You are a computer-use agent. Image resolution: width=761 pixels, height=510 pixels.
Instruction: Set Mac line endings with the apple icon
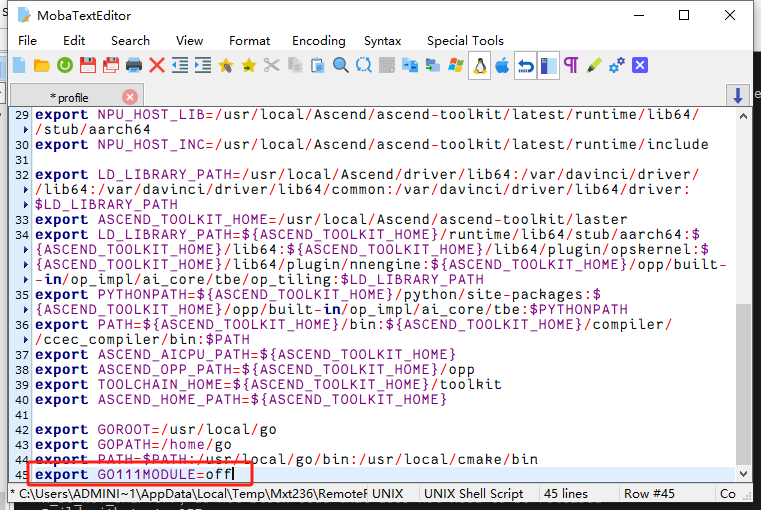pos(502,66)
